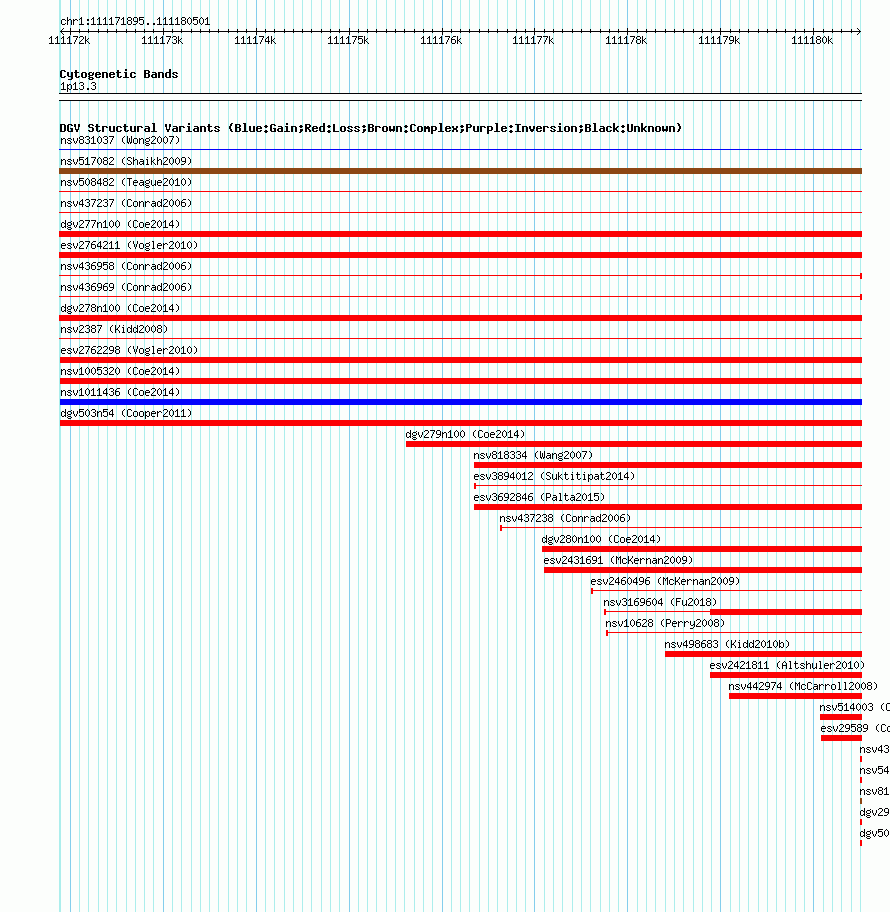The width and height of the screenshot is (890, 912).
Task: Click the 111179k ruler position
Action: pyautogui.click(x=720, y=40)
